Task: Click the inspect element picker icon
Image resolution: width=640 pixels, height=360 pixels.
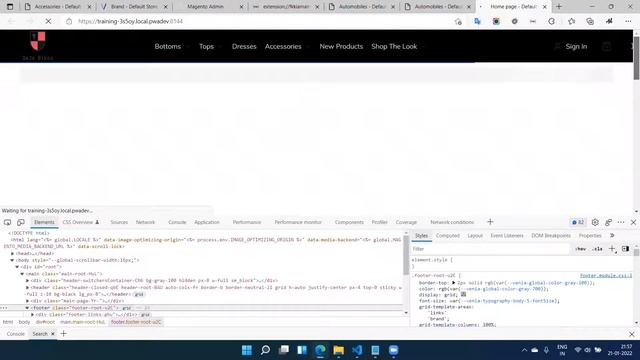Action: point(7,222)
